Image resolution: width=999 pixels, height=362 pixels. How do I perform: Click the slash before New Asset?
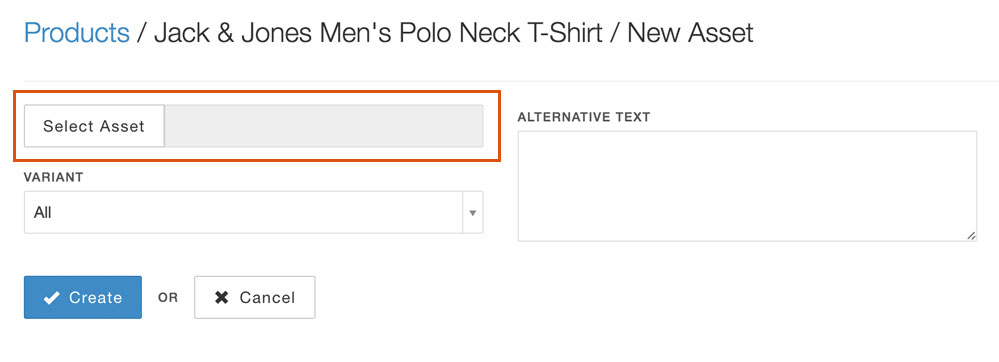point(615,33)
